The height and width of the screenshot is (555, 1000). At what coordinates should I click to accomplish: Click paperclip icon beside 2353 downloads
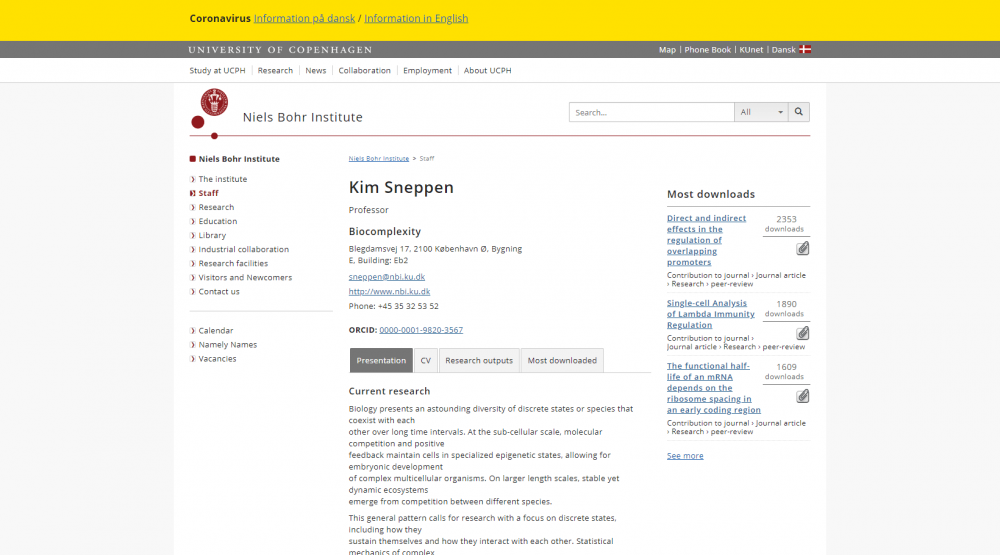pos(802,248)
